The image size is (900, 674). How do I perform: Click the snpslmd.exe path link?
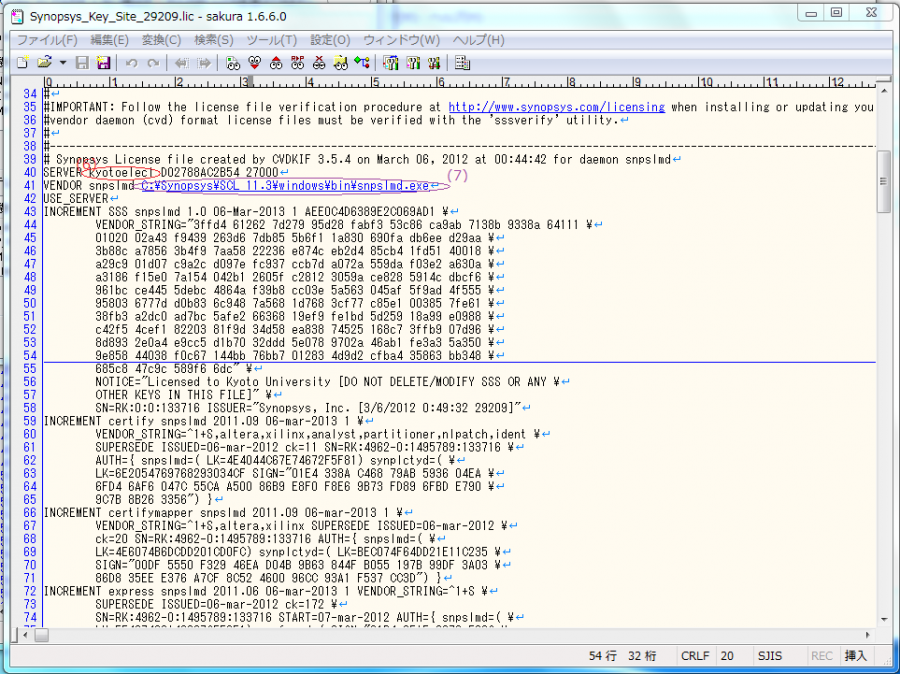tap(285, 185)
